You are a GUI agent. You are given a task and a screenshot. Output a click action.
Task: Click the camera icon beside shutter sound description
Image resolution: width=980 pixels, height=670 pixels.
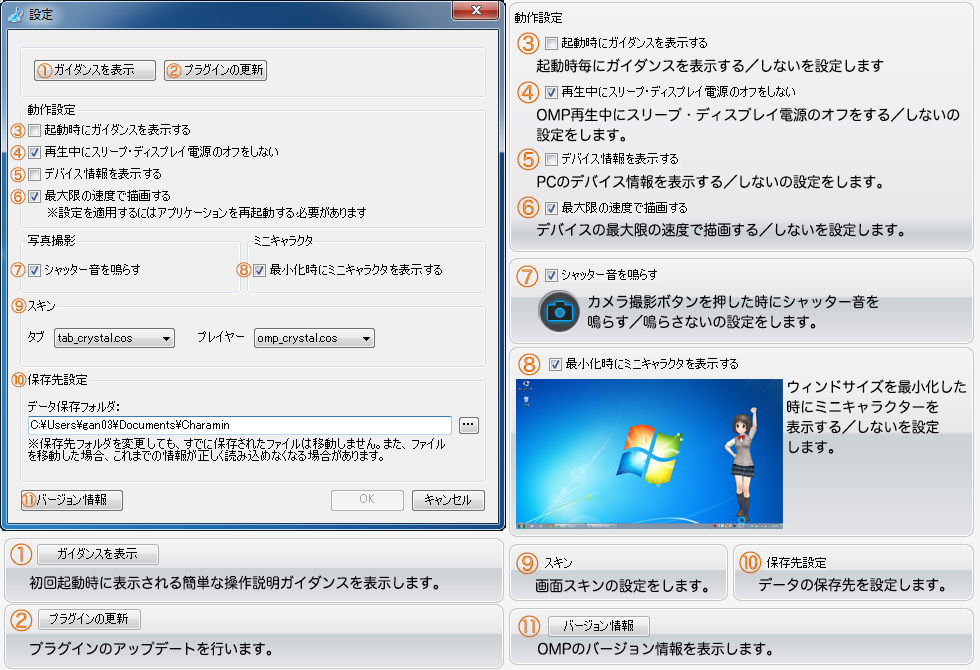(559, 311)
